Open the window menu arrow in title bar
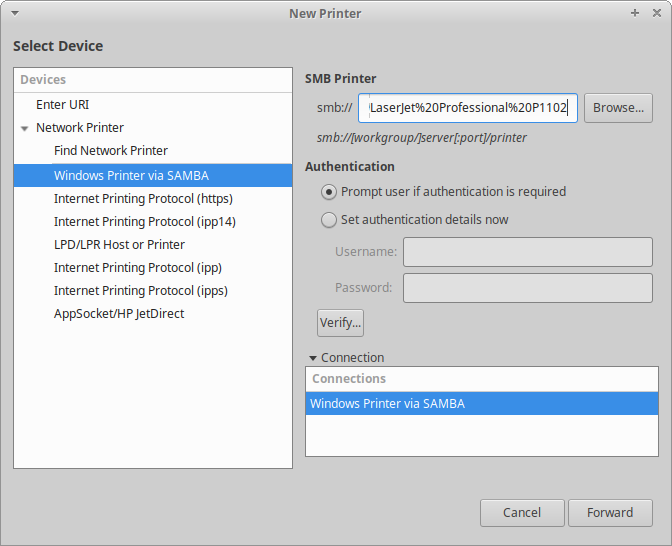Viewport: 672px width, 546px height. tap(16, 14)
